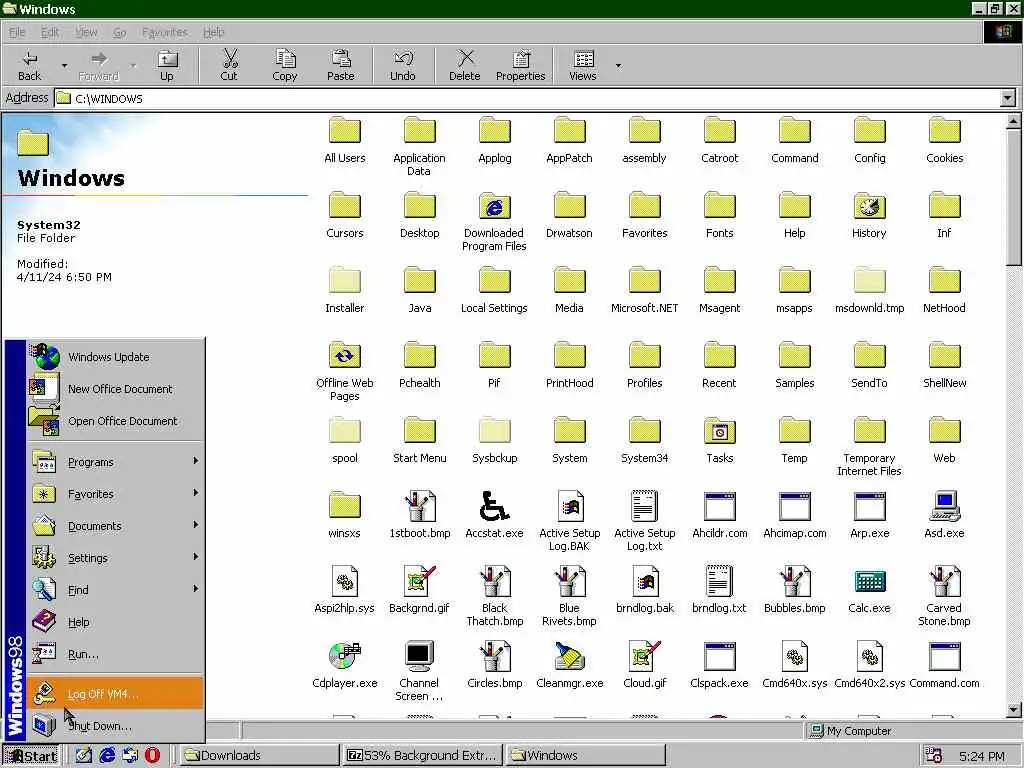Open the Views dropdown arrow
1024x768 pixels.
(x=618, y=65)
